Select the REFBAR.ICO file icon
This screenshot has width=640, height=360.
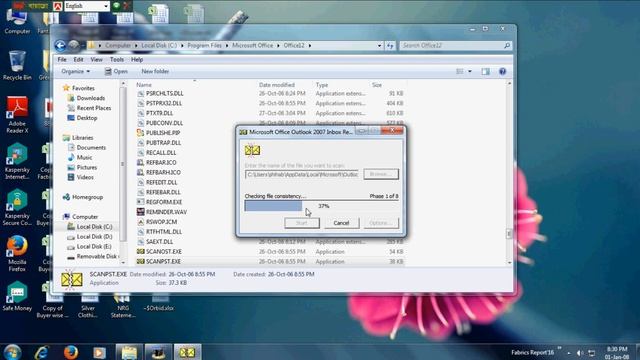pyautogui.click(x=140, y=162)
